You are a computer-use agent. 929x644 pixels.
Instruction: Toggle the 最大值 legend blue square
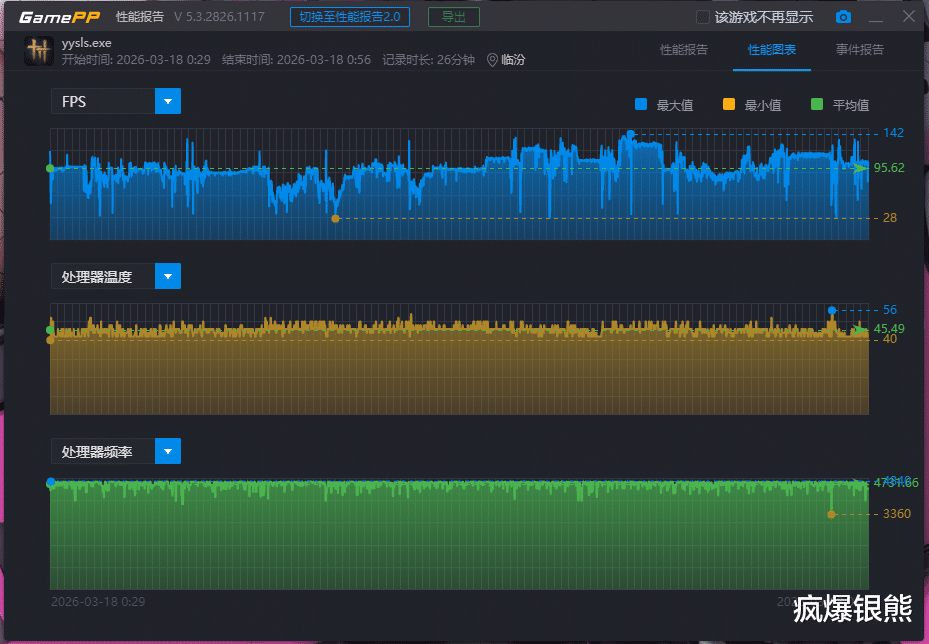(641, 104)
